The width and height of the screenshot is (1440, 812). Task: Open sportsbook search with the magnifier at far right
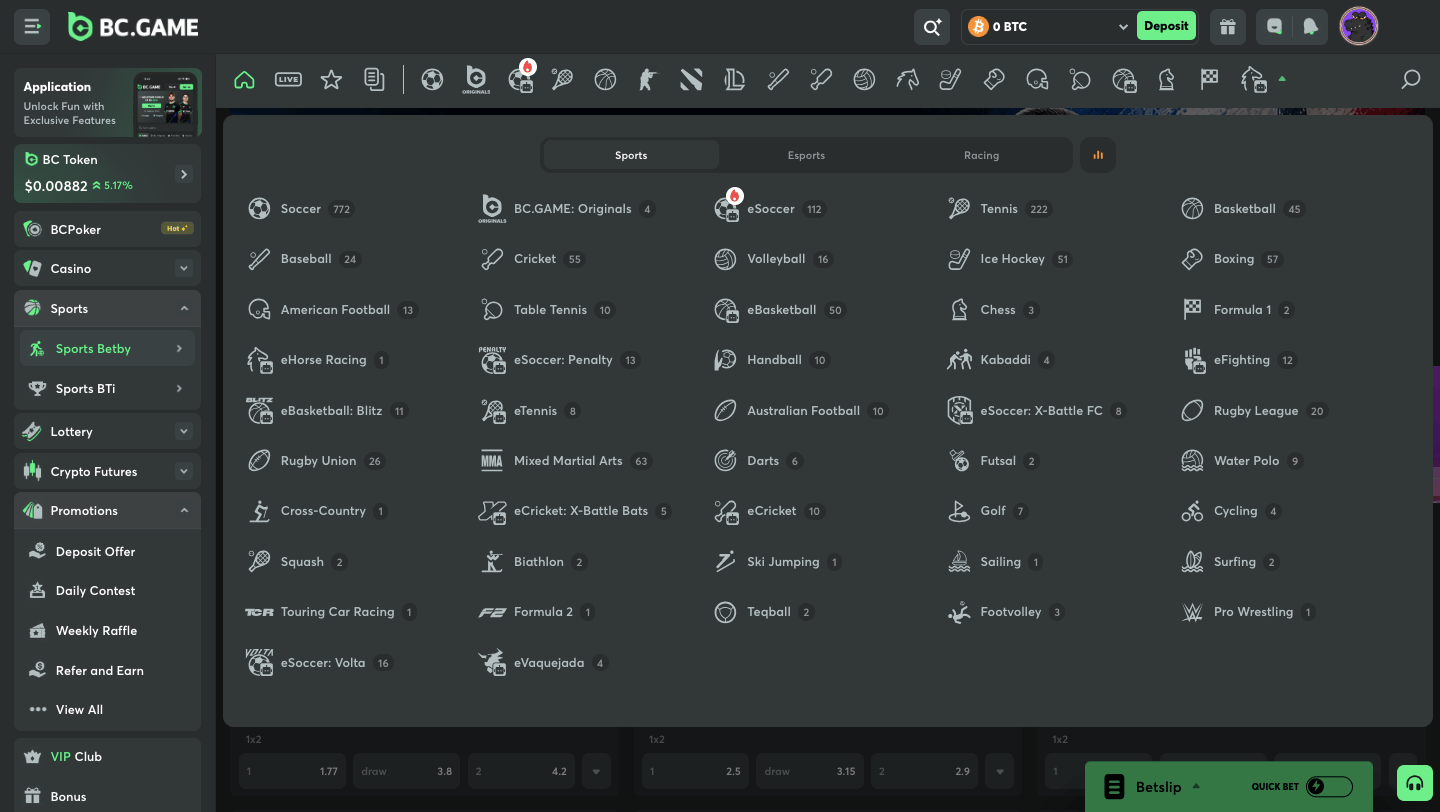click(x=1411, y=79)
